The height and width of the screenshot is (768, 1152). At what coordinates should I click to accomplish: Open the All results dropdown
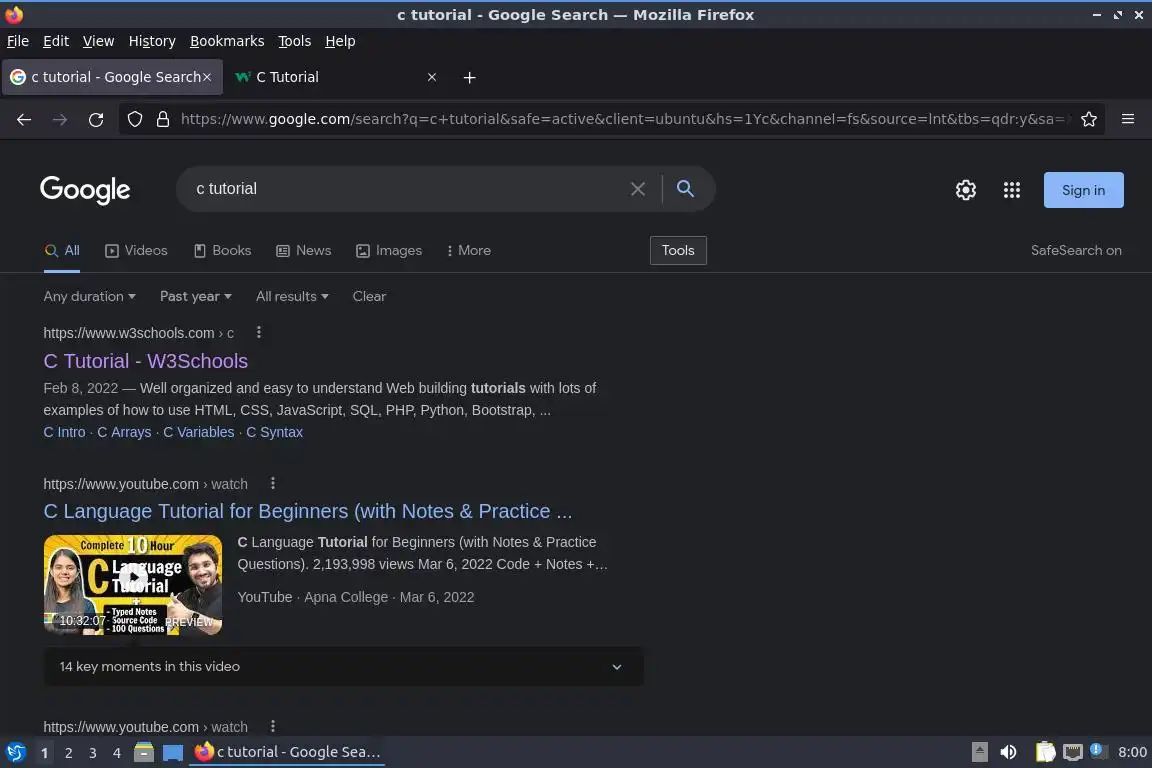coord(292,296)
